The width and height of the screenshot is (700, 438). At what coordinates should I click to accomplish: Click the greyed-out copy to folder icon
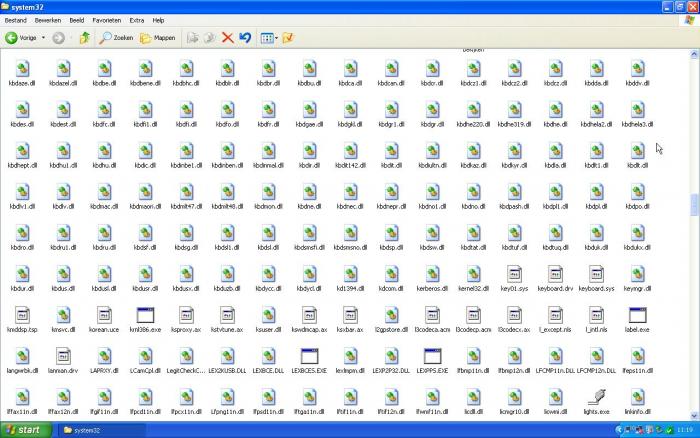click(x=210, y=38)
